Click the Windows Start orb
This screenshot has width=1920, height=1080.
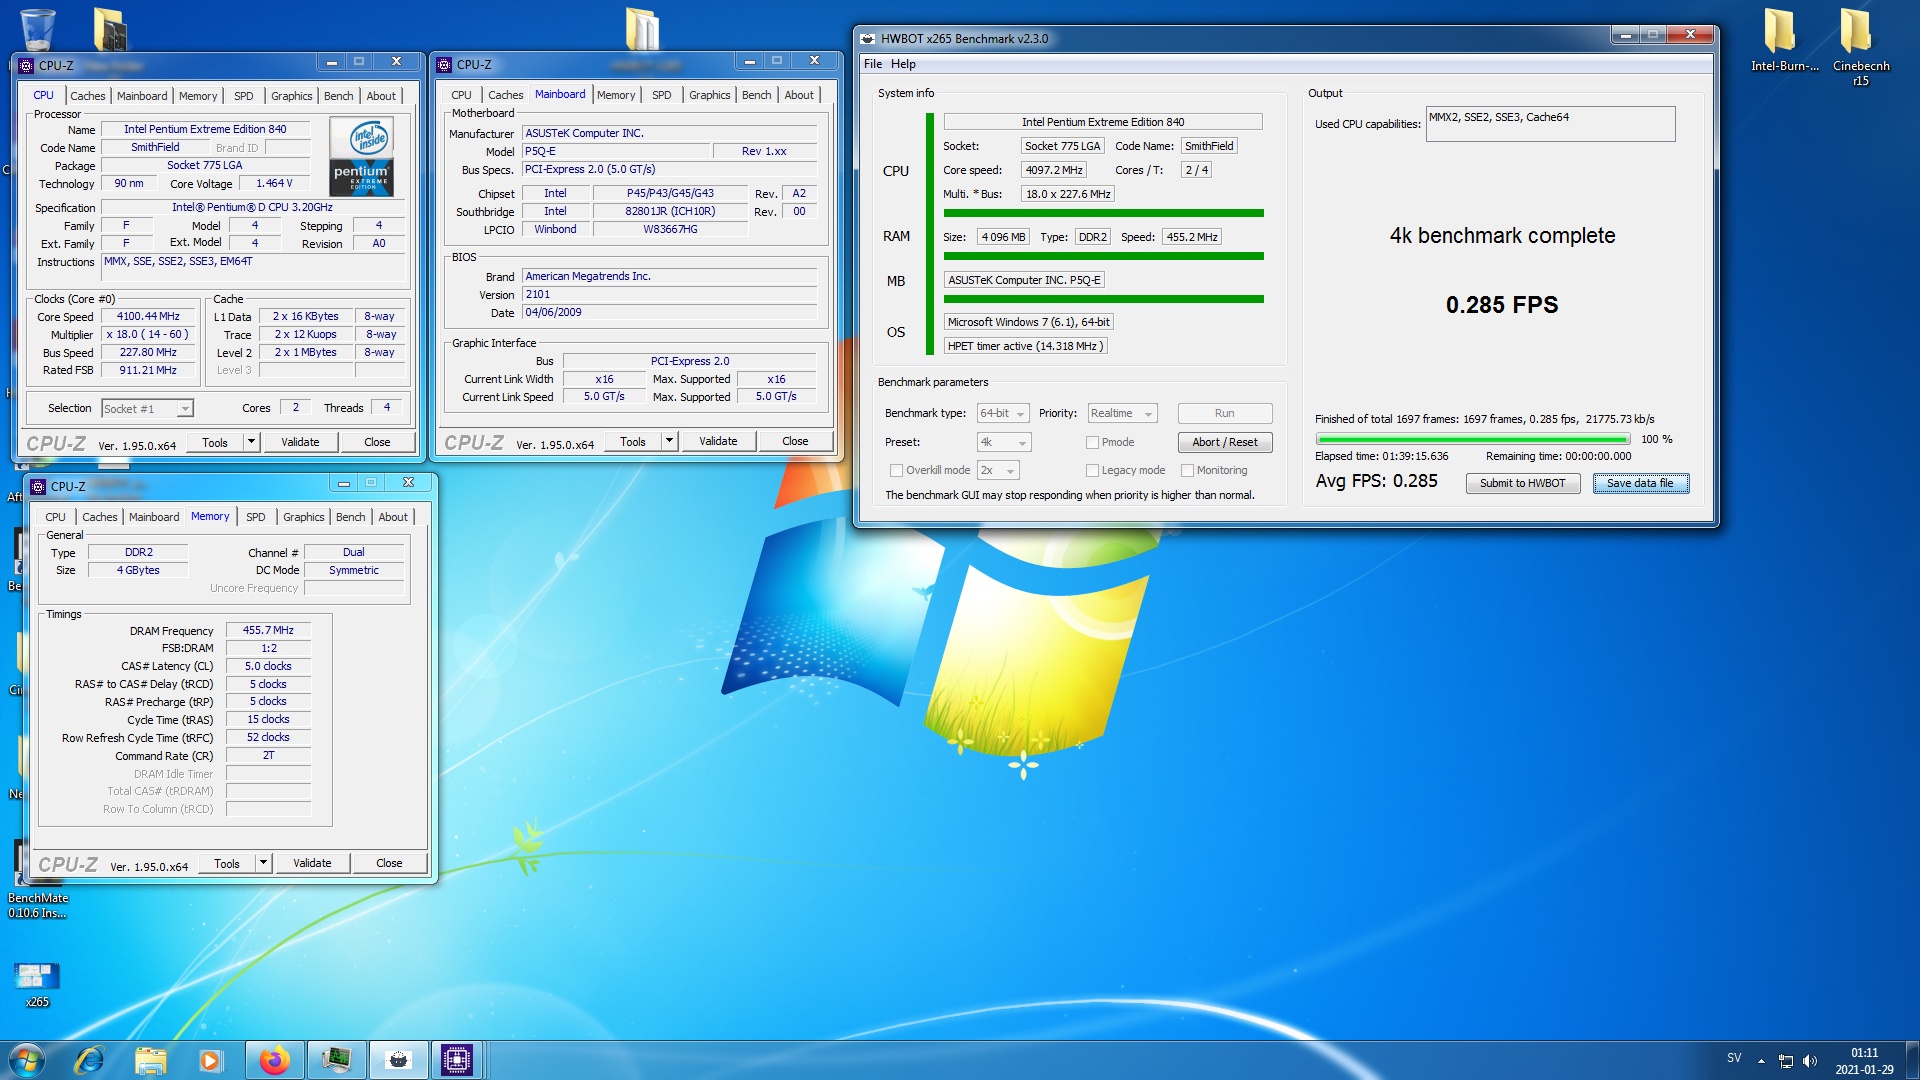[x=27, y=1060]
